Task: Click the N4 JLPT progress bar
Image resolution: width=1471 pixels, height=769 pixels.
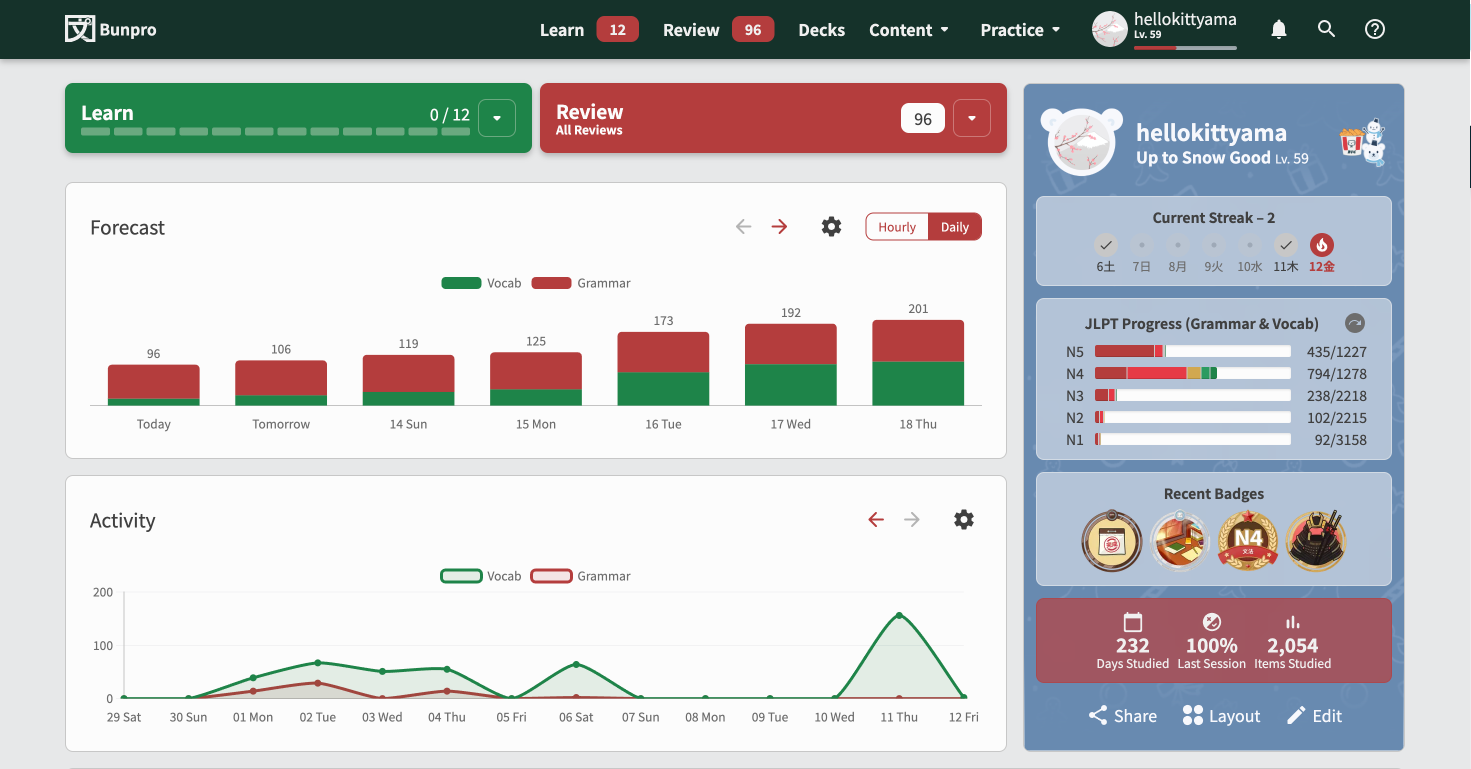Action: (1192, 374)
